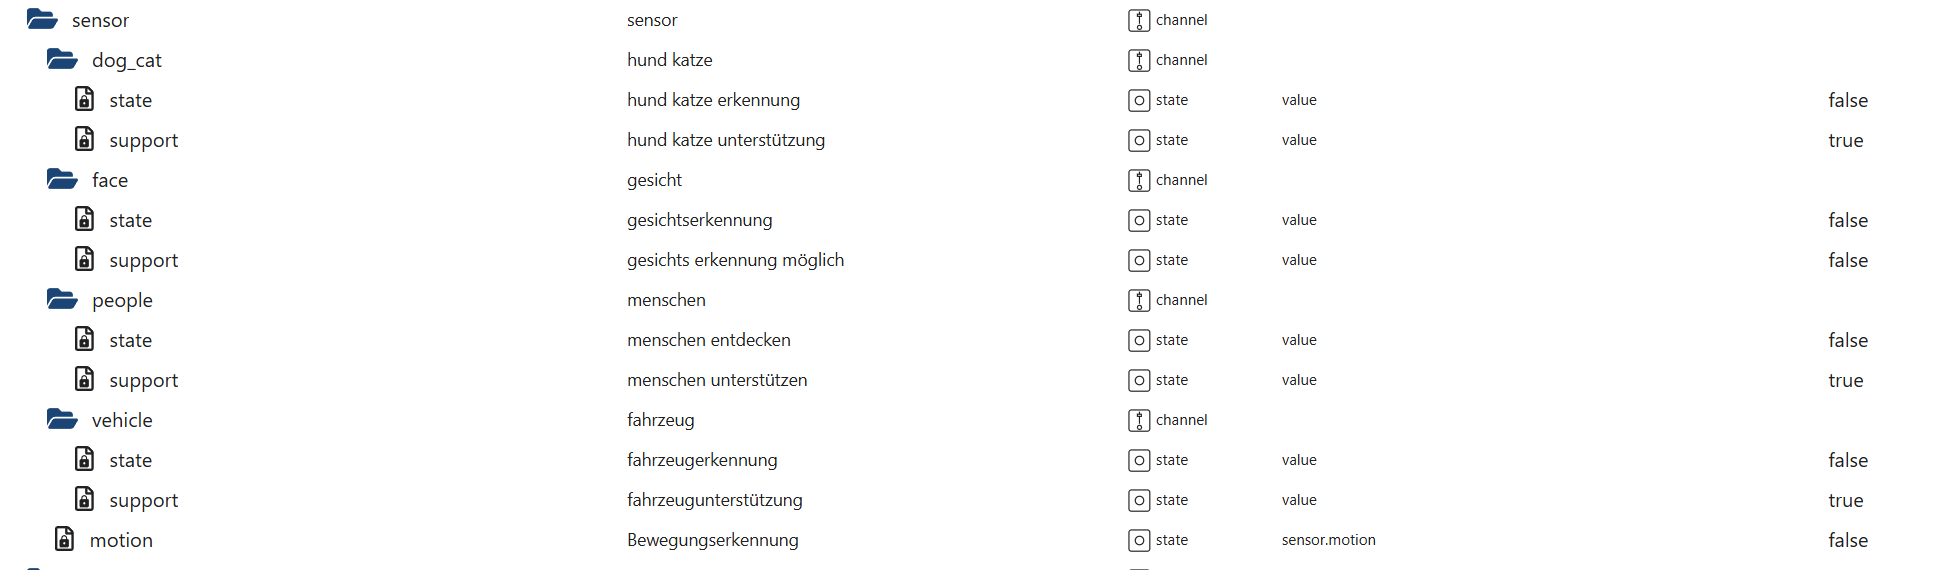This screenshot has width=1940, height=570.
Task: Collapse the dog_cat folder
Action: click(62, 59)
